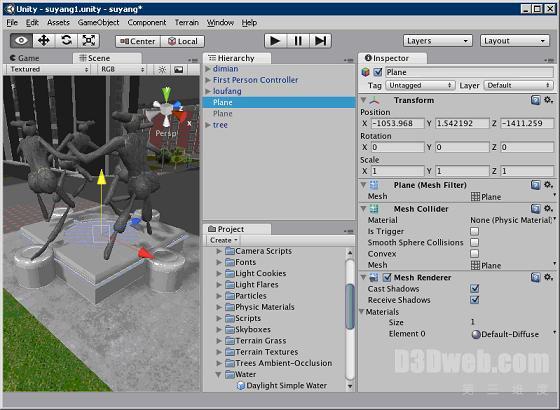Click the Position X input field
The width and height of the screenshot is (560, 410).
tap(398, 124)
